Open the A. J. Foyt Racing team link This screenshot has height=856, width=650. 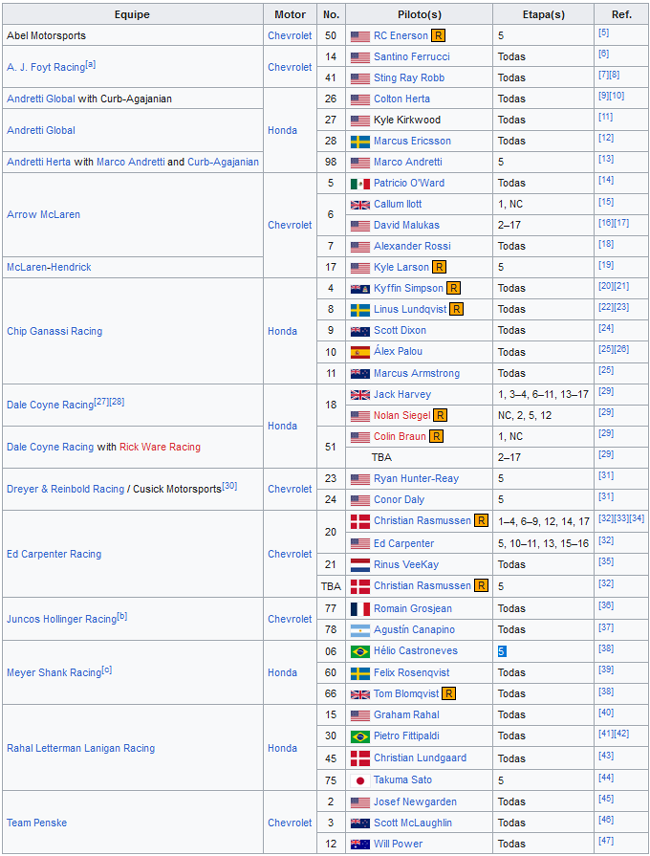tap(46, 68)
